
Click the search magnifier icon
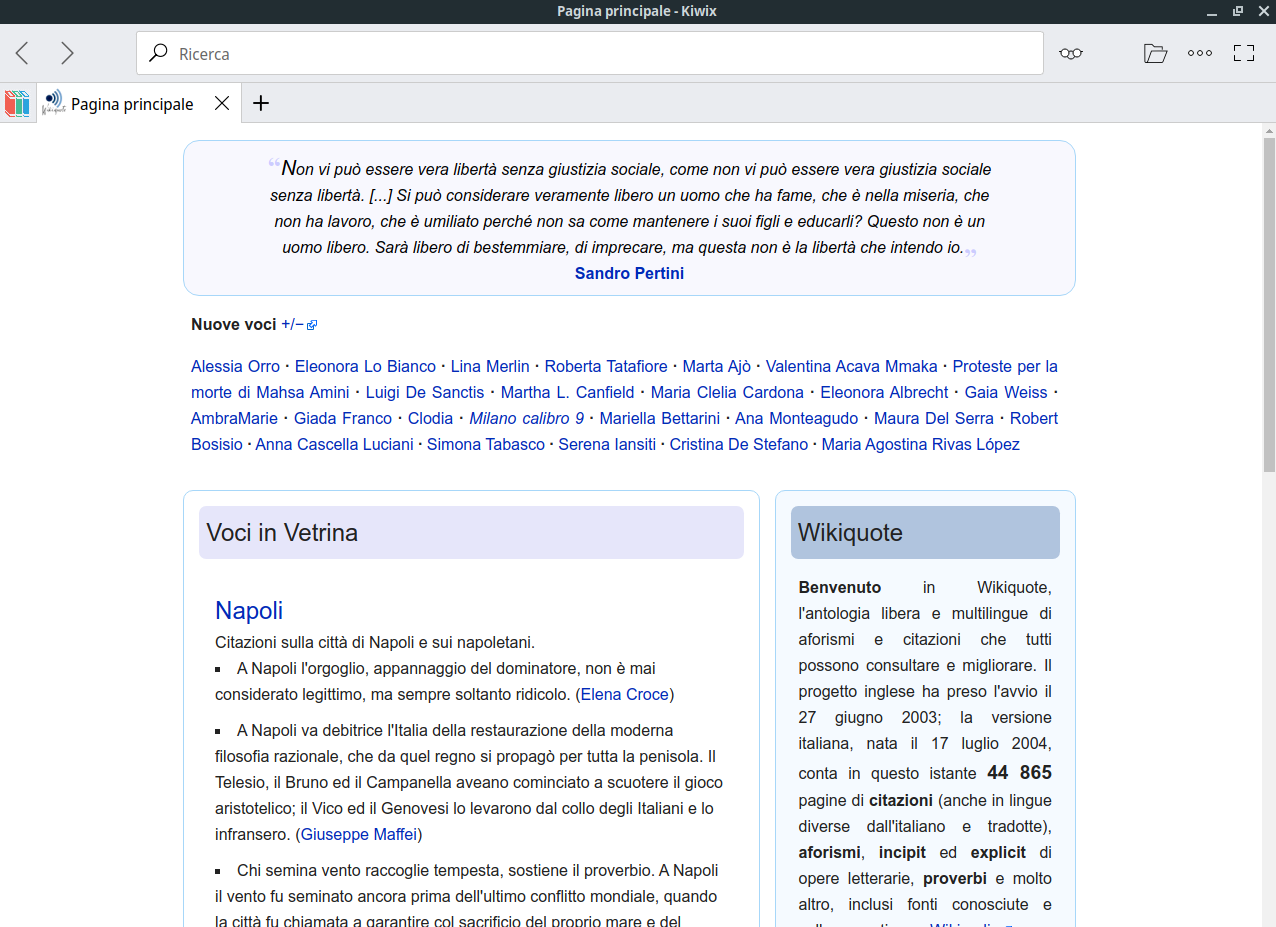click(158, 54)
